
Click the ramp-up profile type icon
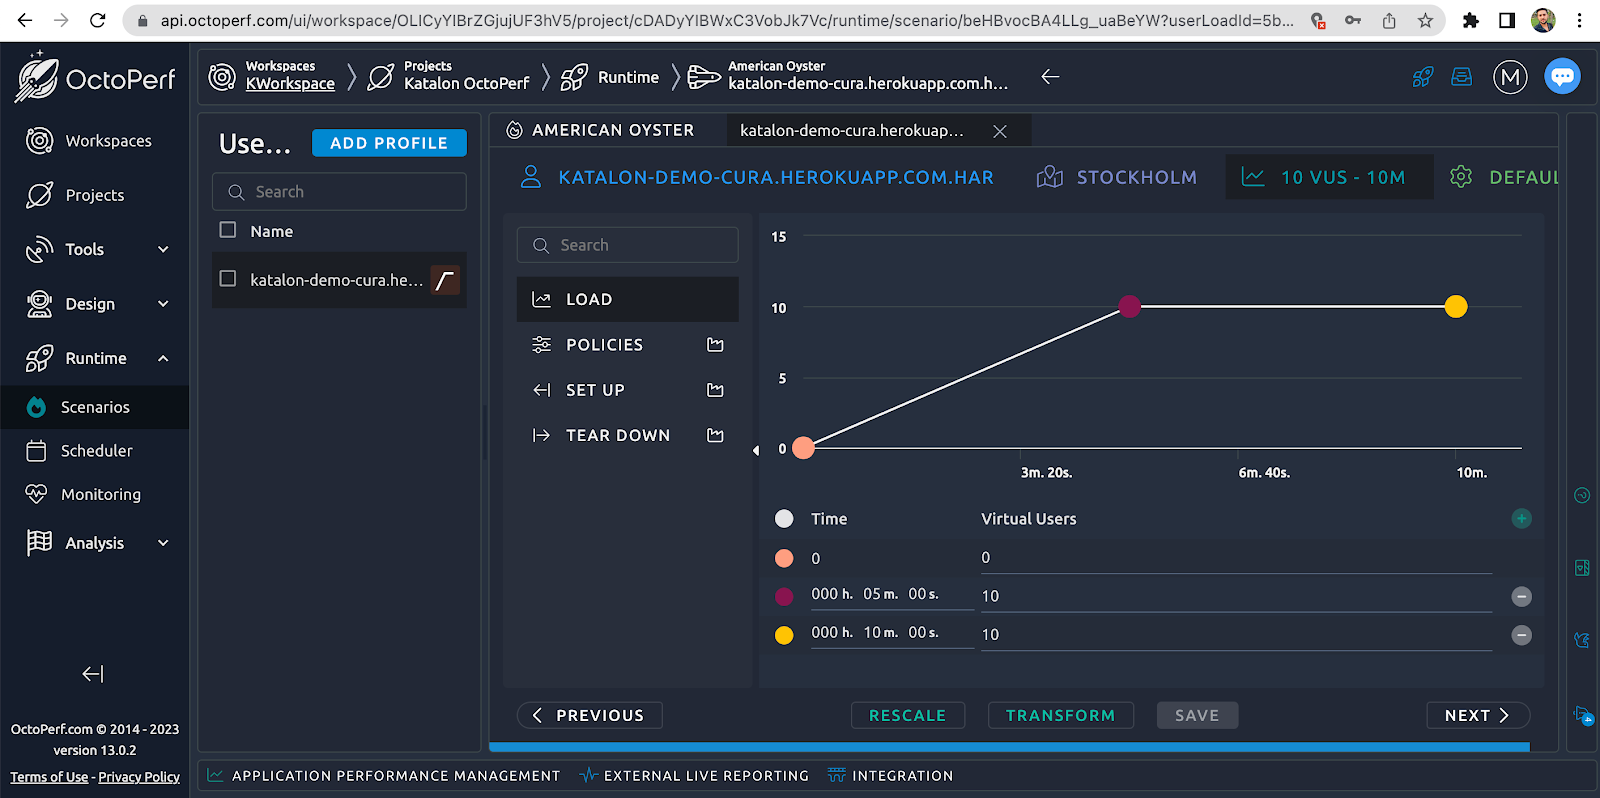(x=445, y=280)
